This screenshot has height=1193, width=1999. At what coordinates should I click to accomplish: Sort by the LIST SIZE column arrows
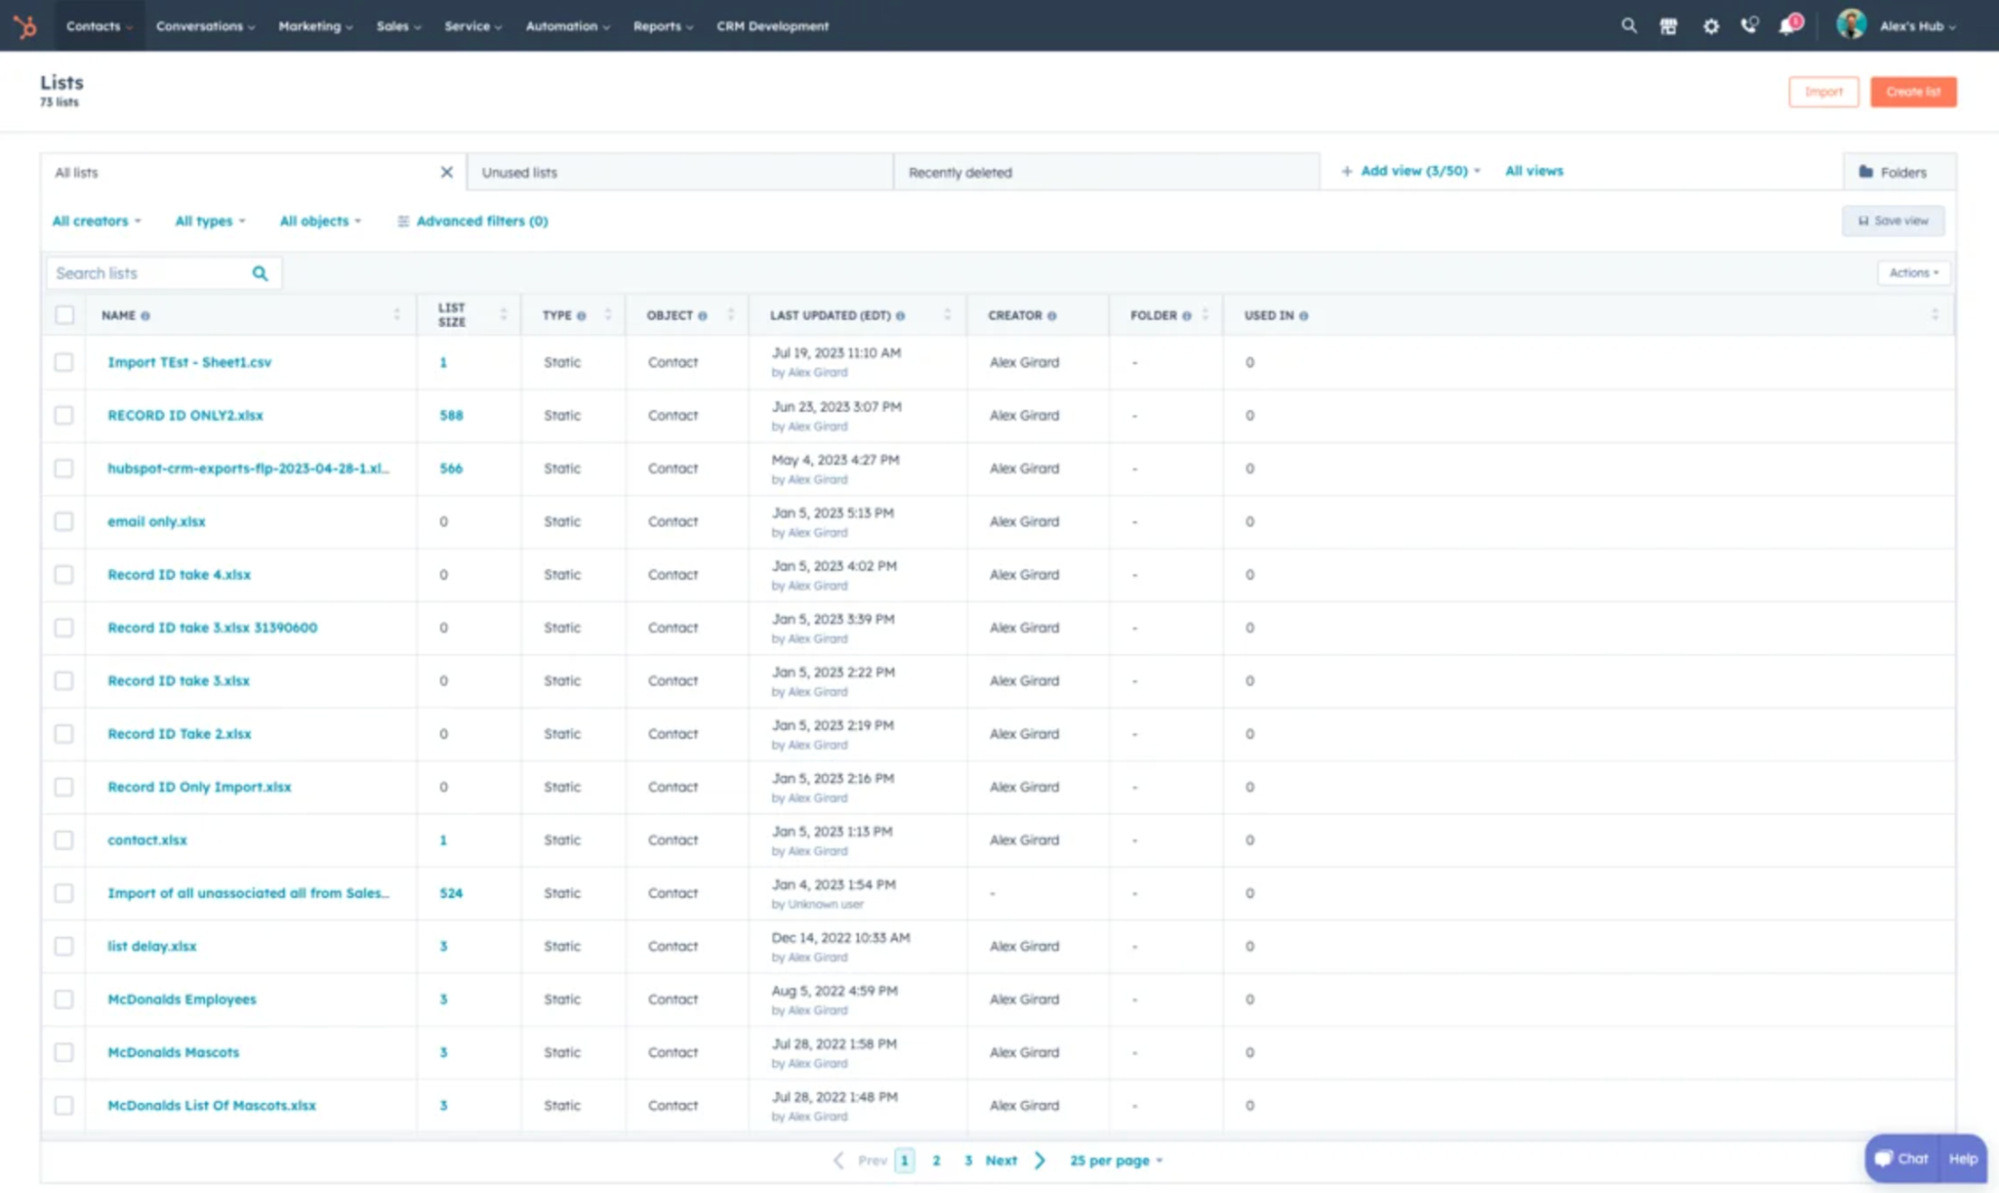[x=503, y=315]
